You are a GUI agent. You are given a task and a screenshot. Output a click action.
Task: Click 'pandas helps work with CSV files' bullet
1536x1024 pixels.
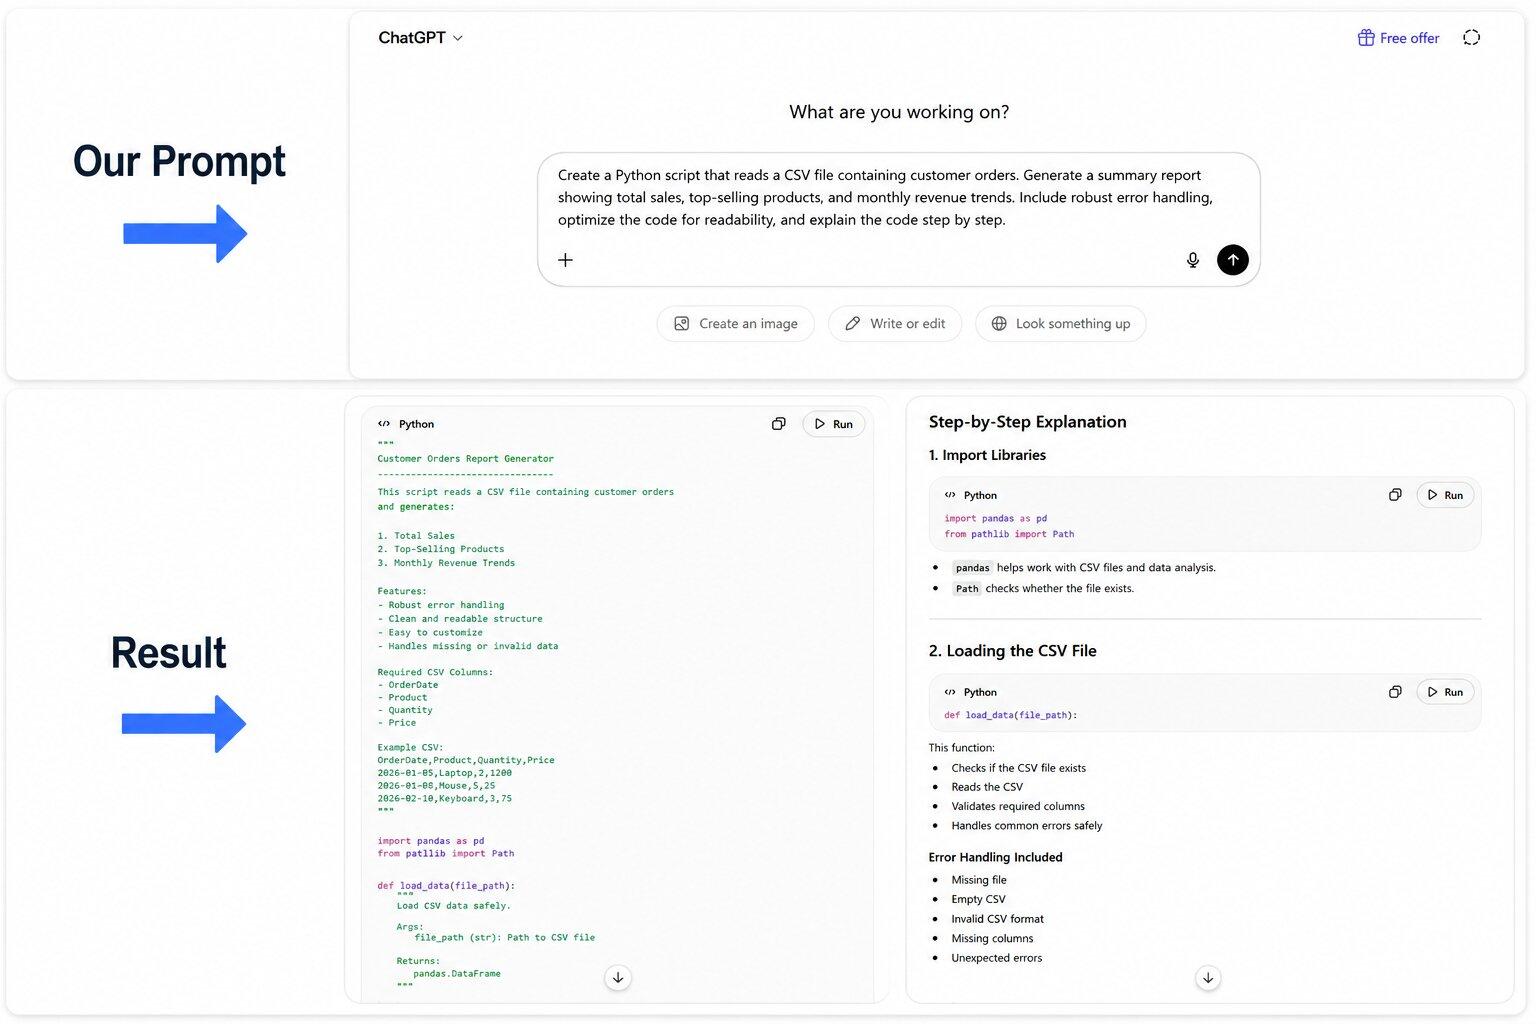pos(1084,568)
